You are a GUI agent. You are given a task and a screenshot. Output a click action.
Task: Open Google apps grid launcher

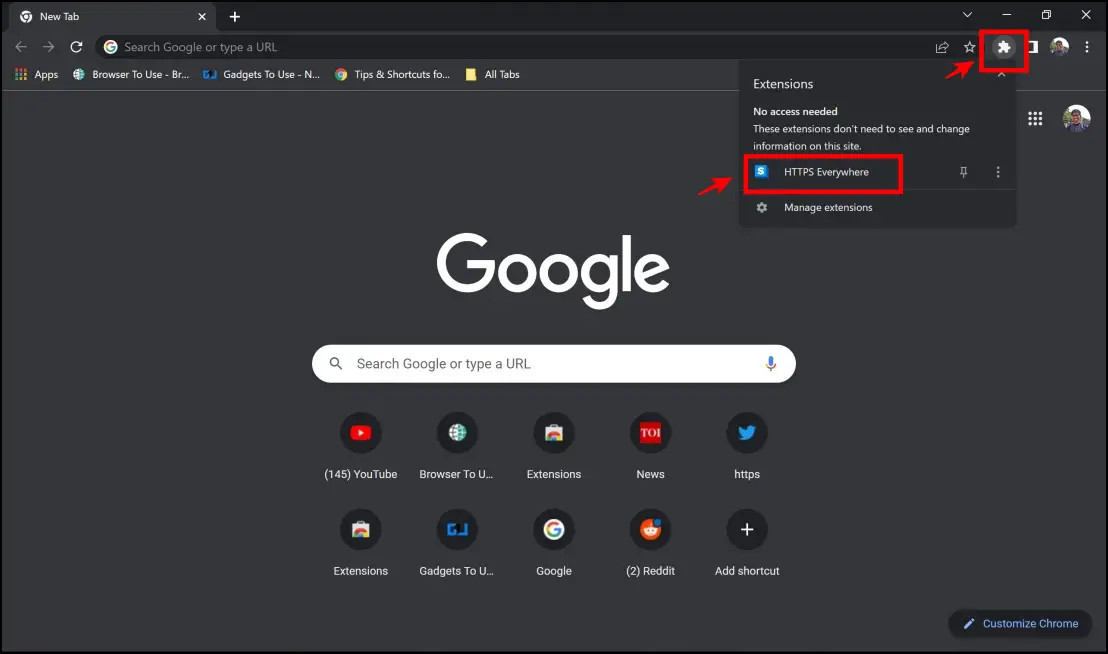point(1035,119)
